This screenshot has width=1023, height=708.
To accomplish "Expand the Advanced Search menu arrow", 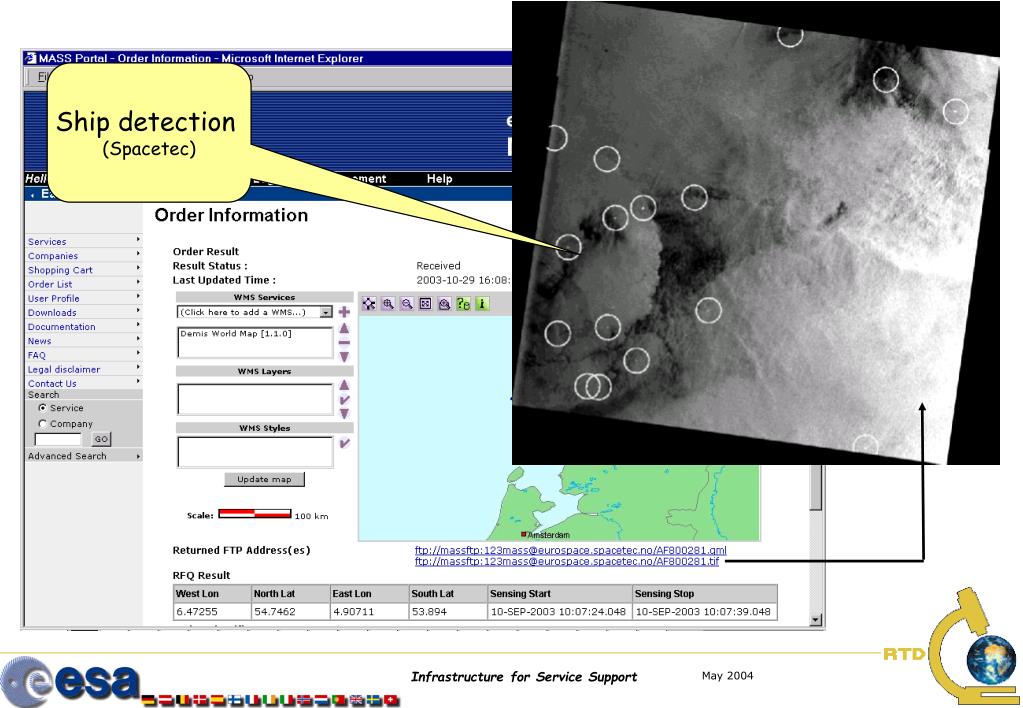I will (x=138, y=456).
